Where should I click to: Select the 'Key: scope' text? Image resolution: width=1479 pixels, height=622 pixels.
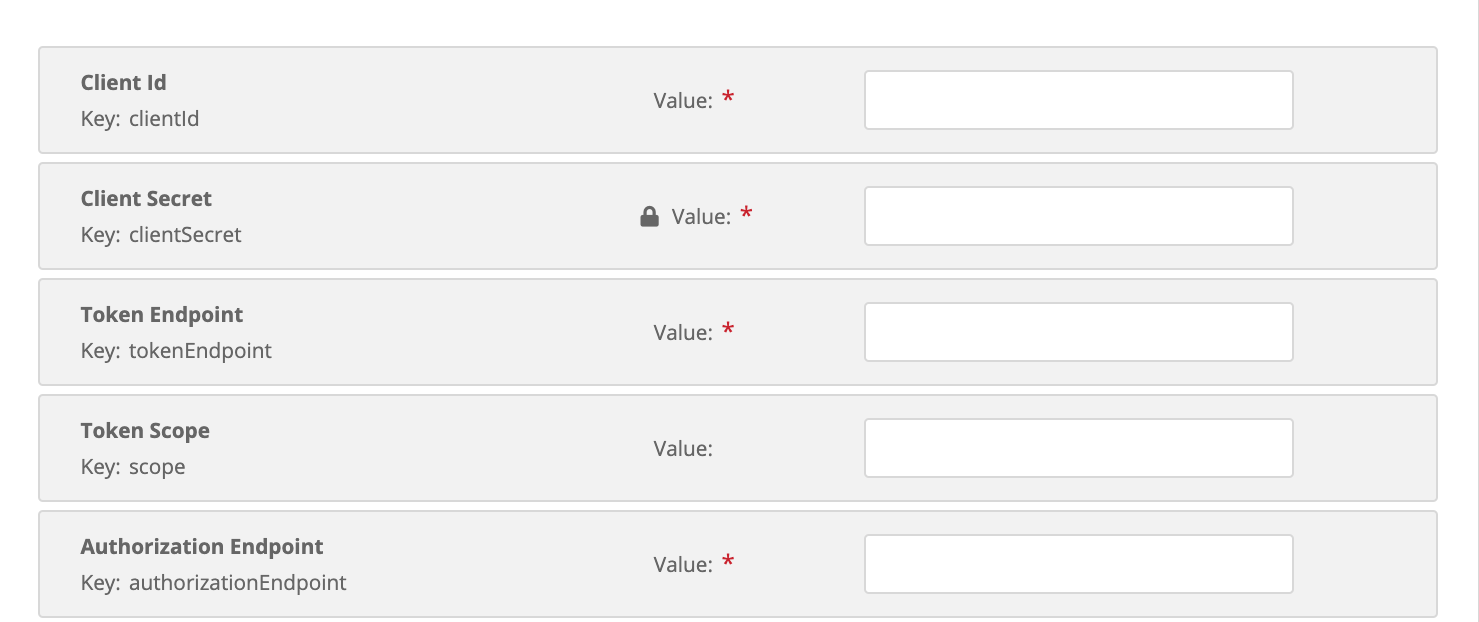[x=133, y=467]
